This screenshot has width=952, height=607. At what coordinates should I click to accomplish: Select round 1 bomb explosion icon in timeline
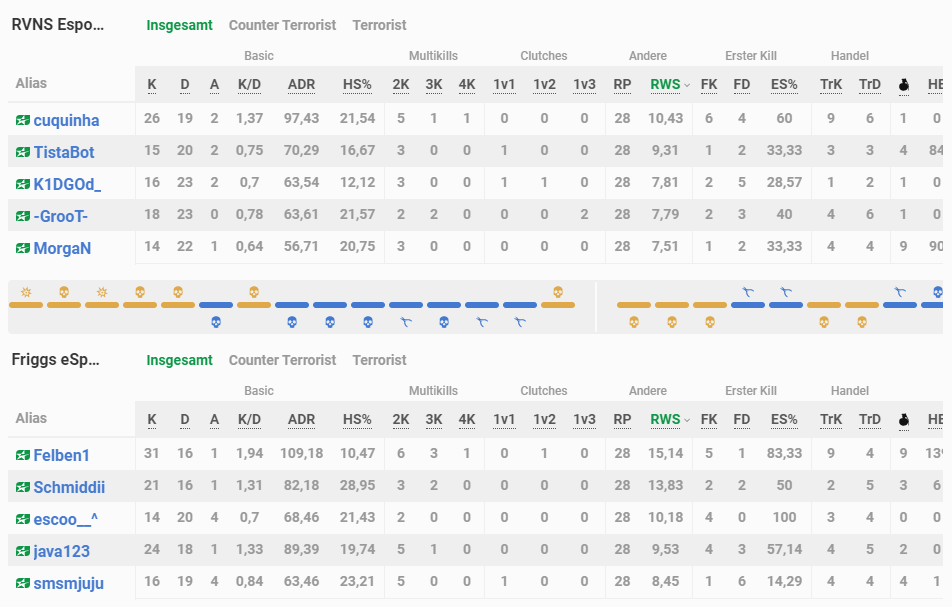(26, 293)
